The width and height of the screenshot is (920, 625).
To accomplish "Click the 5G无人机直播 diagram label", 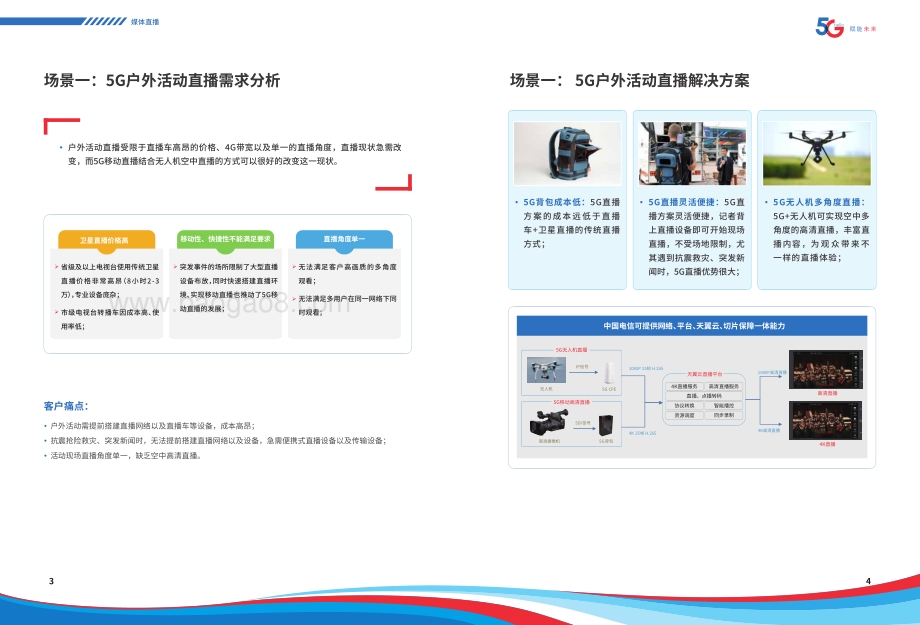I will tap(571, 350).
